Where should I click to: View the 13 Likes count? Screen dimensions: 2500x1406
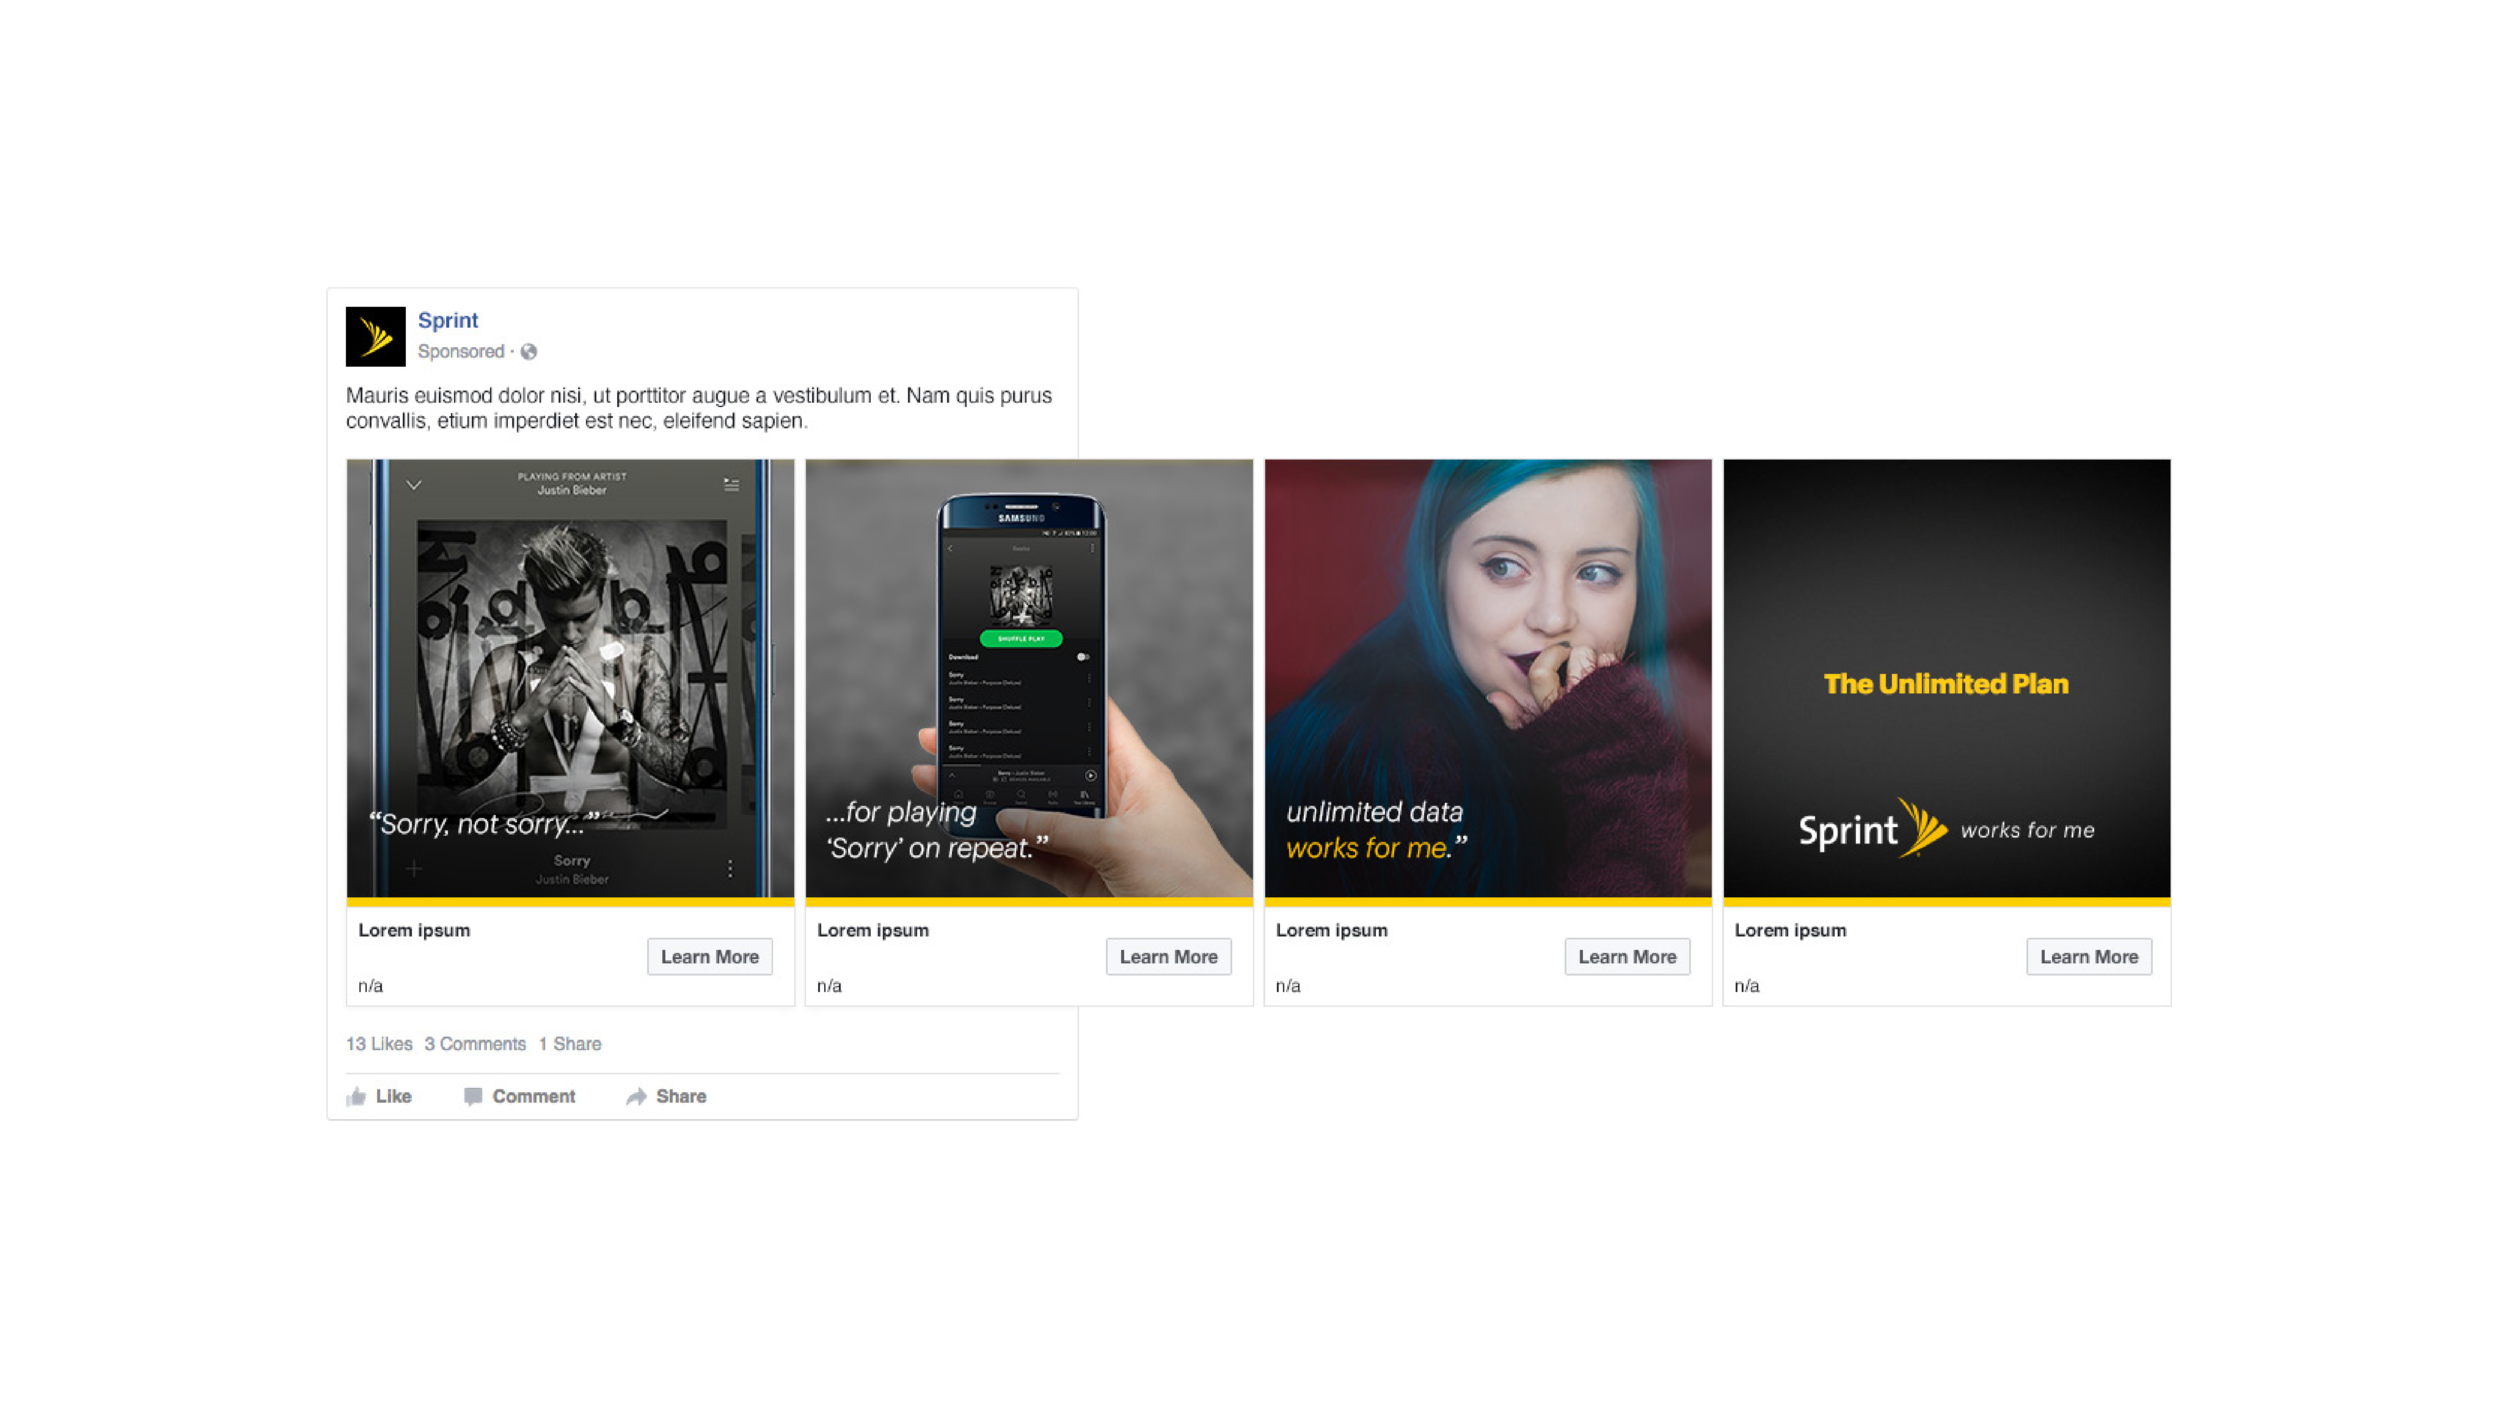click(x=379, y=1044)
